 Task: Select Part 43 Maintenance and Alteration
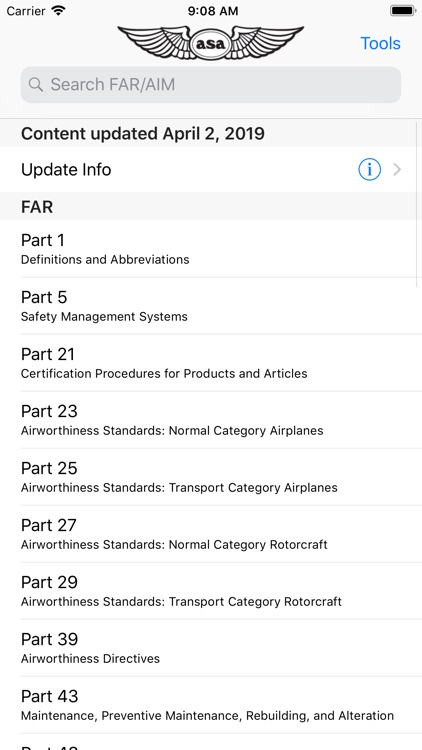pyautogui.click(x=211, y=704)
